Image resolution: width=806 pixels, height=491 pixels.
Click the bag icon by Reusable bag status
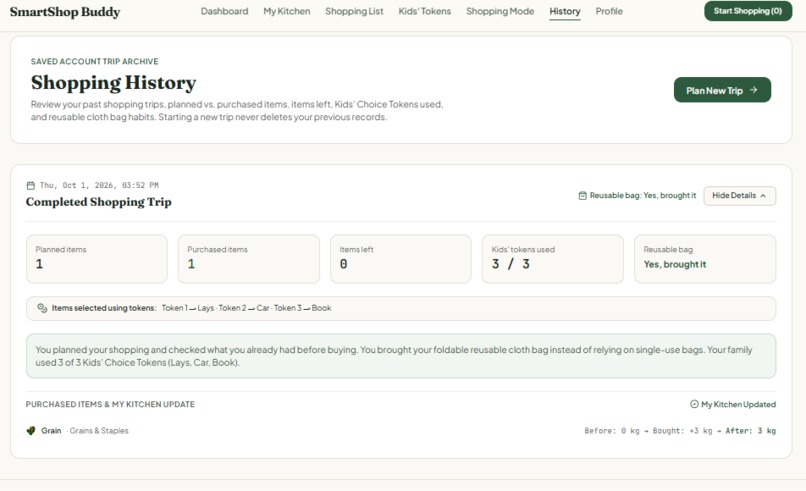point(582,195)
